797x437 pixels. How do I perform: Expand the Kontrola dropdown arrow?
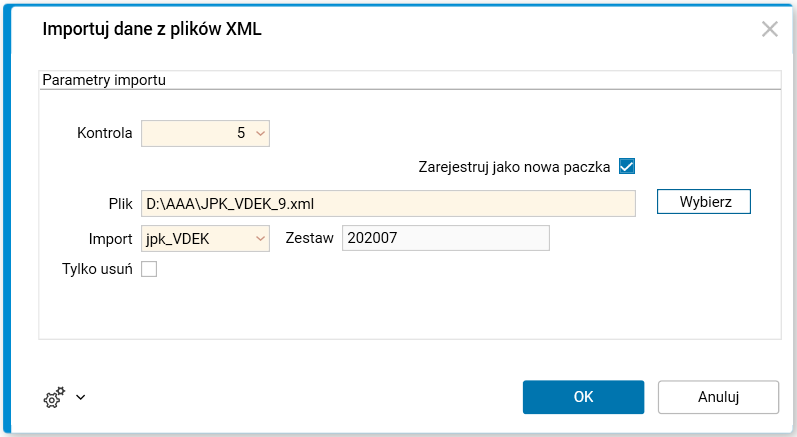pos(260,133)
